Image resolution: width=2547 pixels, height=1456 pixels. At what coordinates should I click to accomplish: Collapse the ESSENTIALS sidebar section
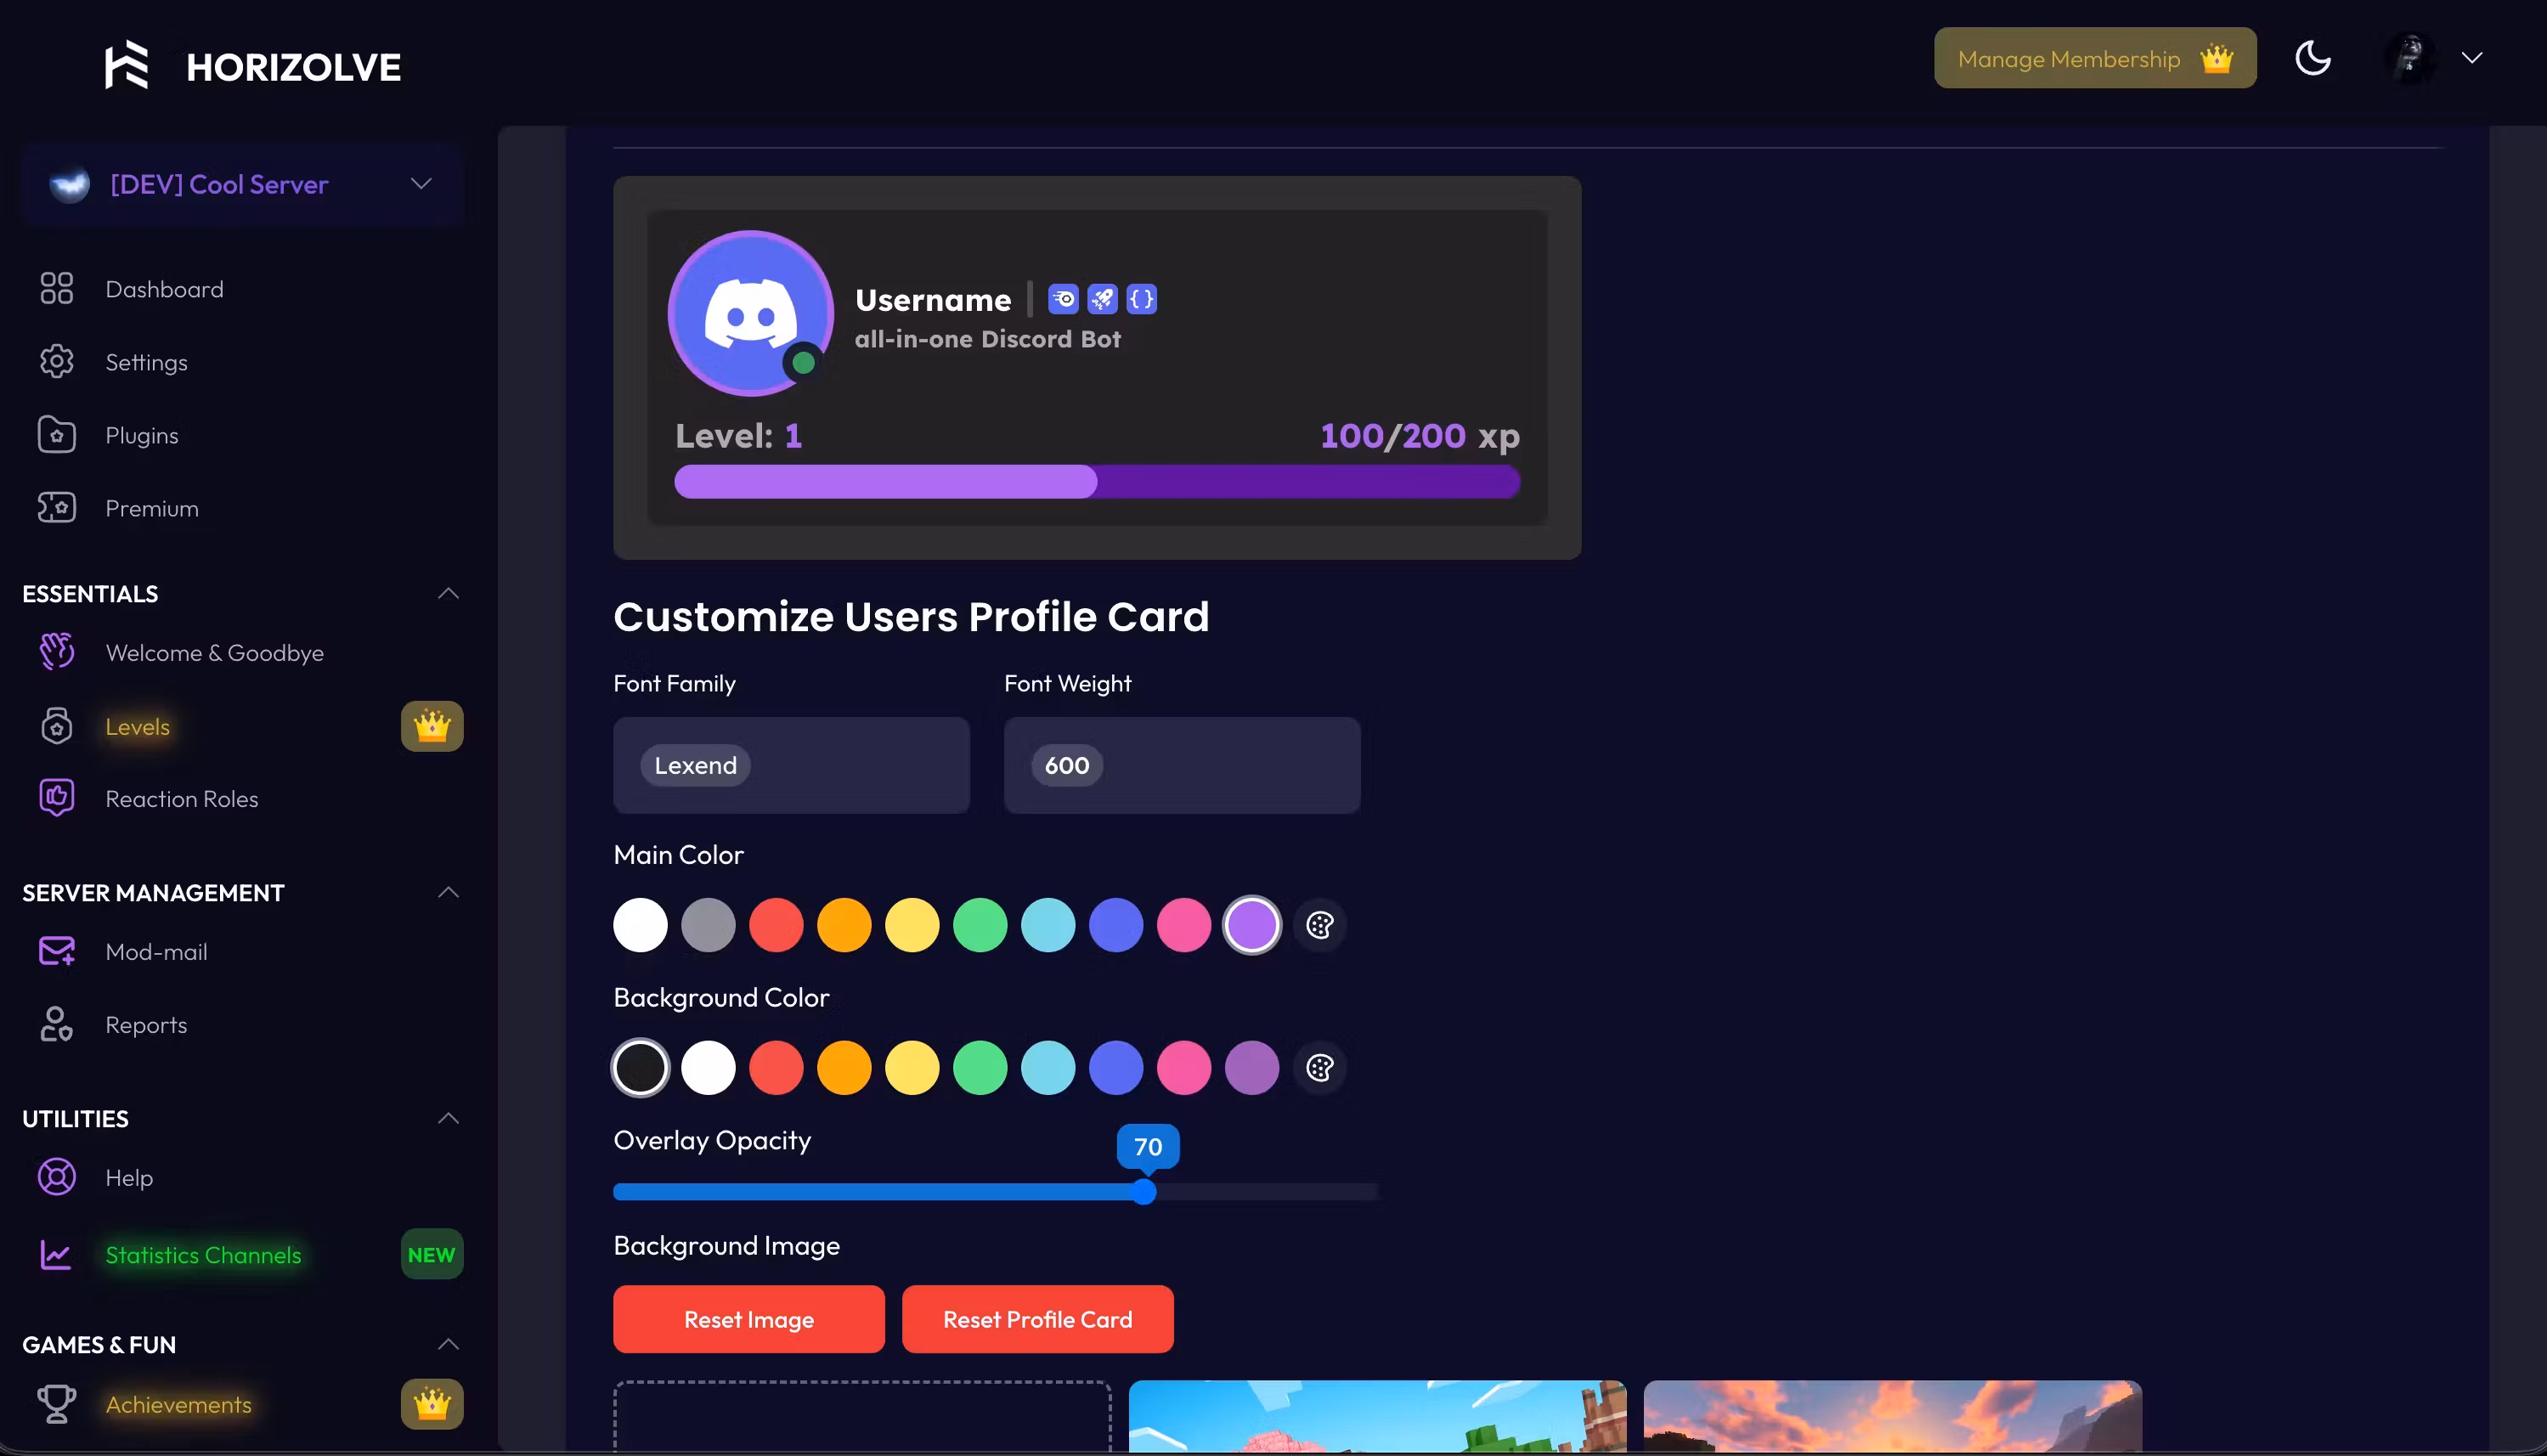pos(448,594)
